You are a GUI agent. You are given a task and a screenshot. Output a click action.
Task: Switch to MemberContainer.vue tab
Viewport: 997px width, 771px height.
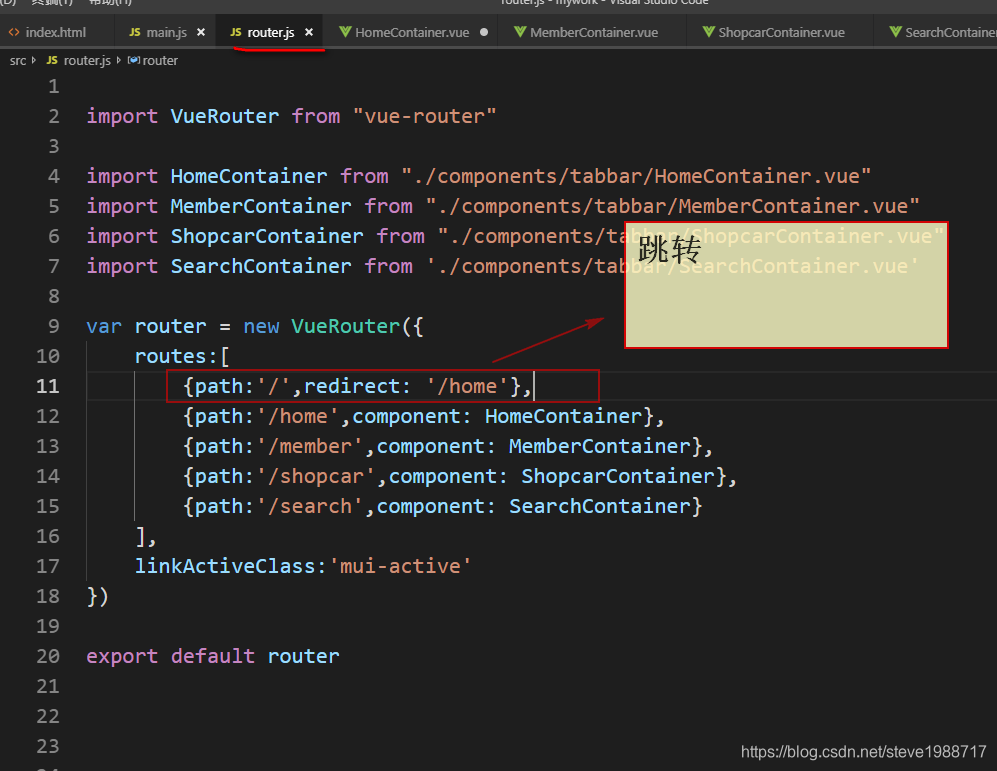[x=594, y=32]
